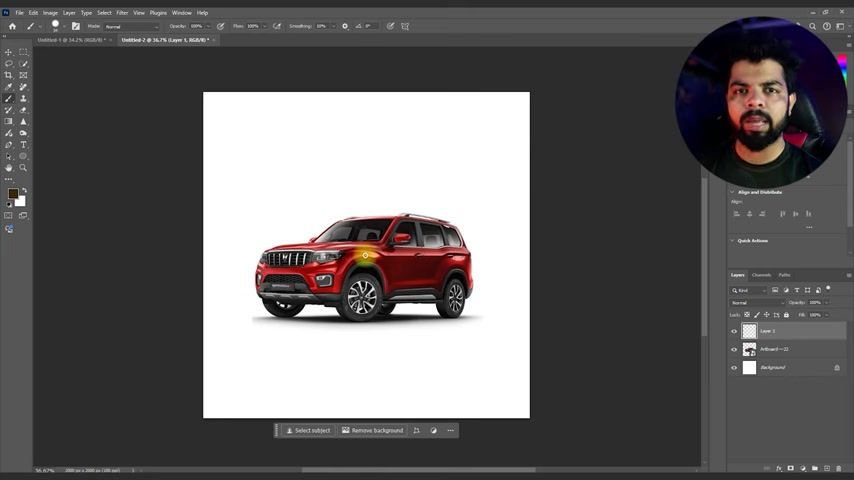
Task: Add a layer mask icon
Action: (791, 468)
